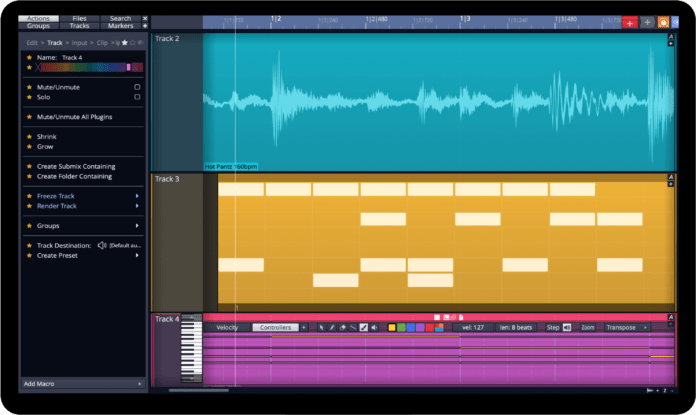Select the pencil draw tool in MIDI toolbar
Image resolution: width=696 pixels, height=415 pixels.
(332, 327)
